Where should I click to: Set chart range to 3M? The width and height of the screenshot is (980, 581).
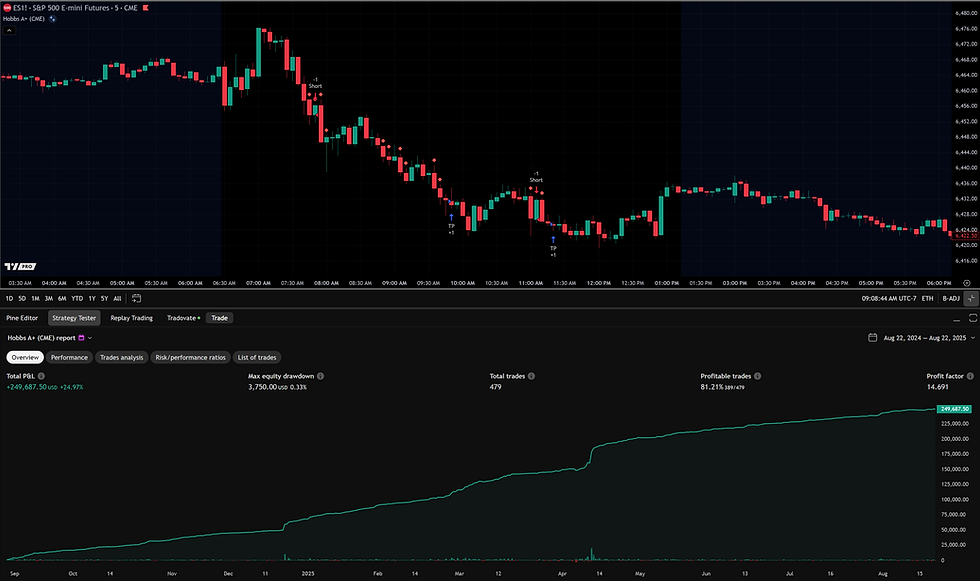pos(49,299)
